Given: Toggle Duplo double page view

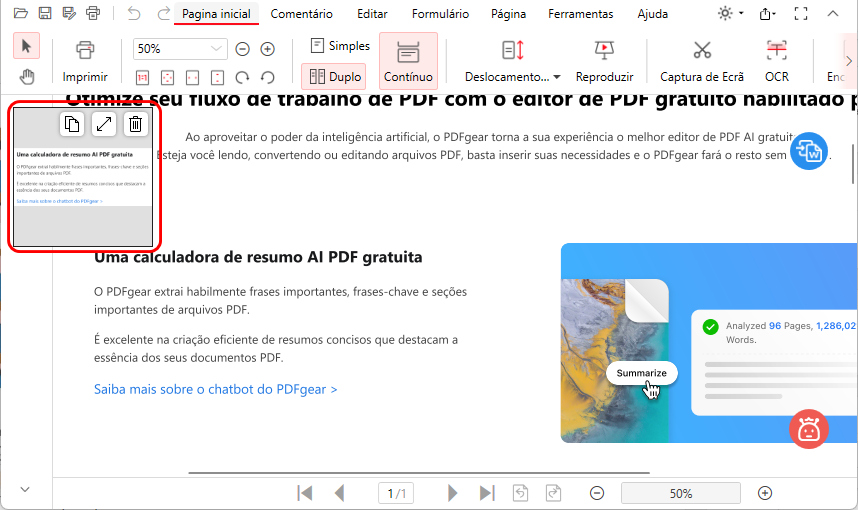Looking at the screenshot, I should tap(335, 77).
